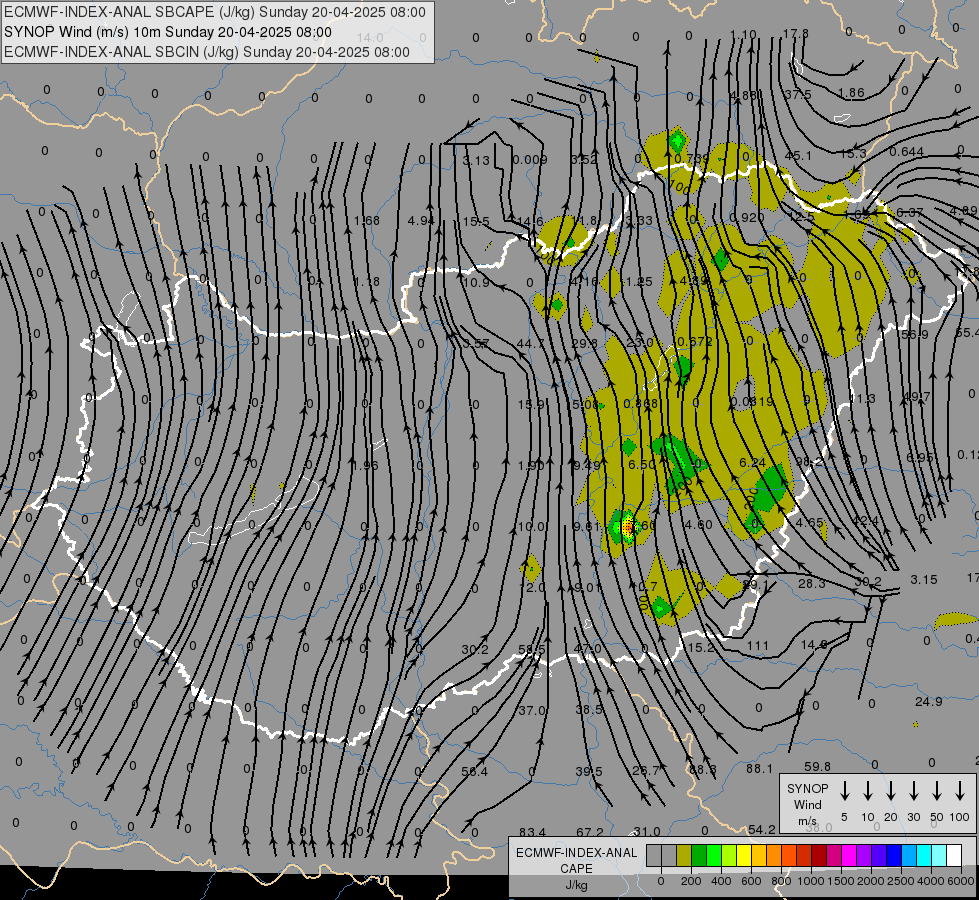Click the map value '38.5'
Viewport: 979px width, 900px height.
(x=589, y=710)
